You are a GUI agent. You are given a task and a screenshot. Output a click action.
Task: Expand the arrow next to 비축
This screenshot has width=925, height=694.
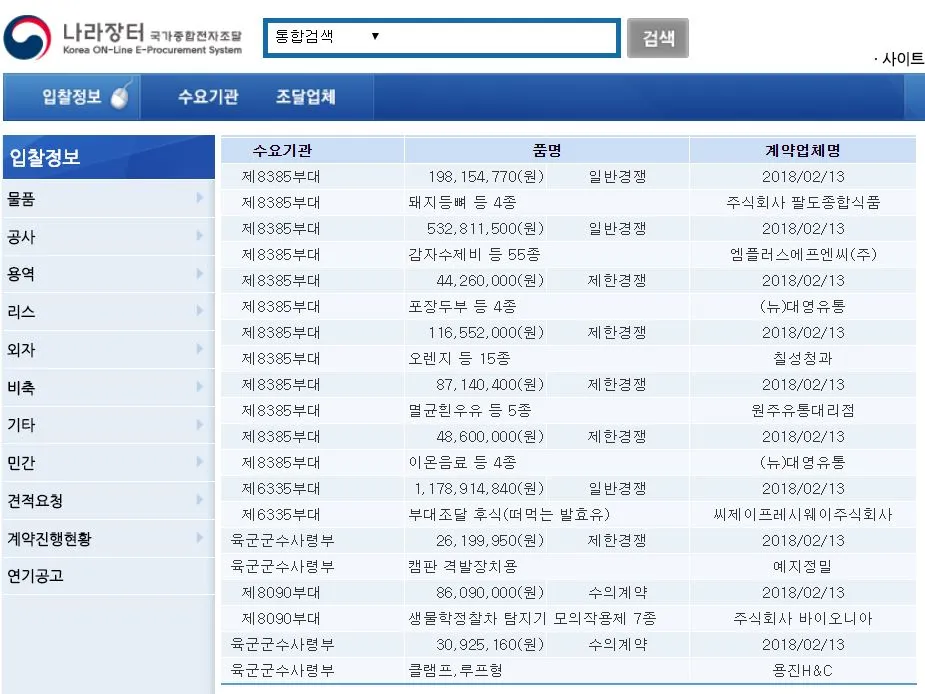pos(199,387)
